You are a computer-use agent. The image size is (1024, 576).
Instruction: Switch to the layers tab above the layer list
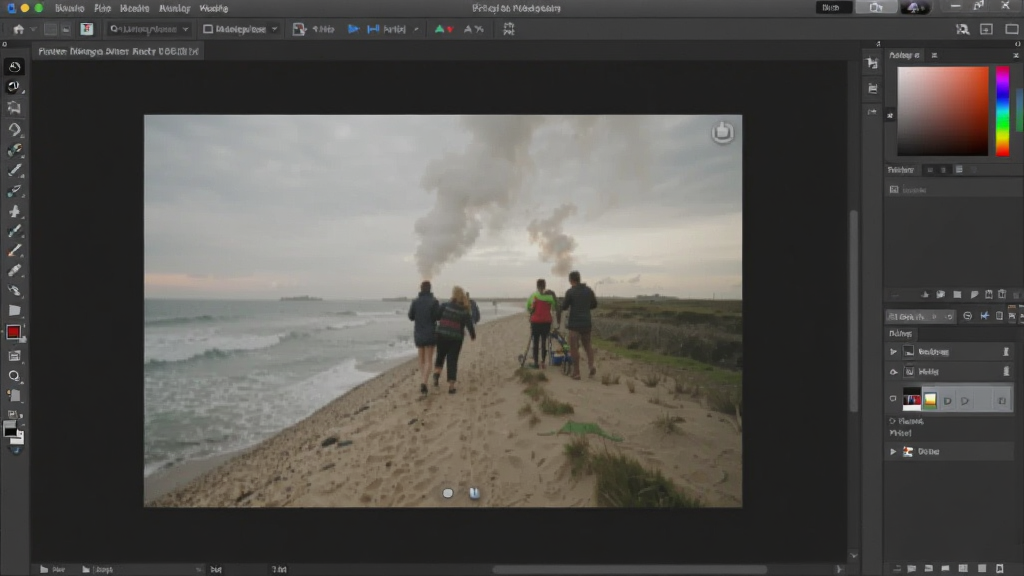click(x=900, y=334)
